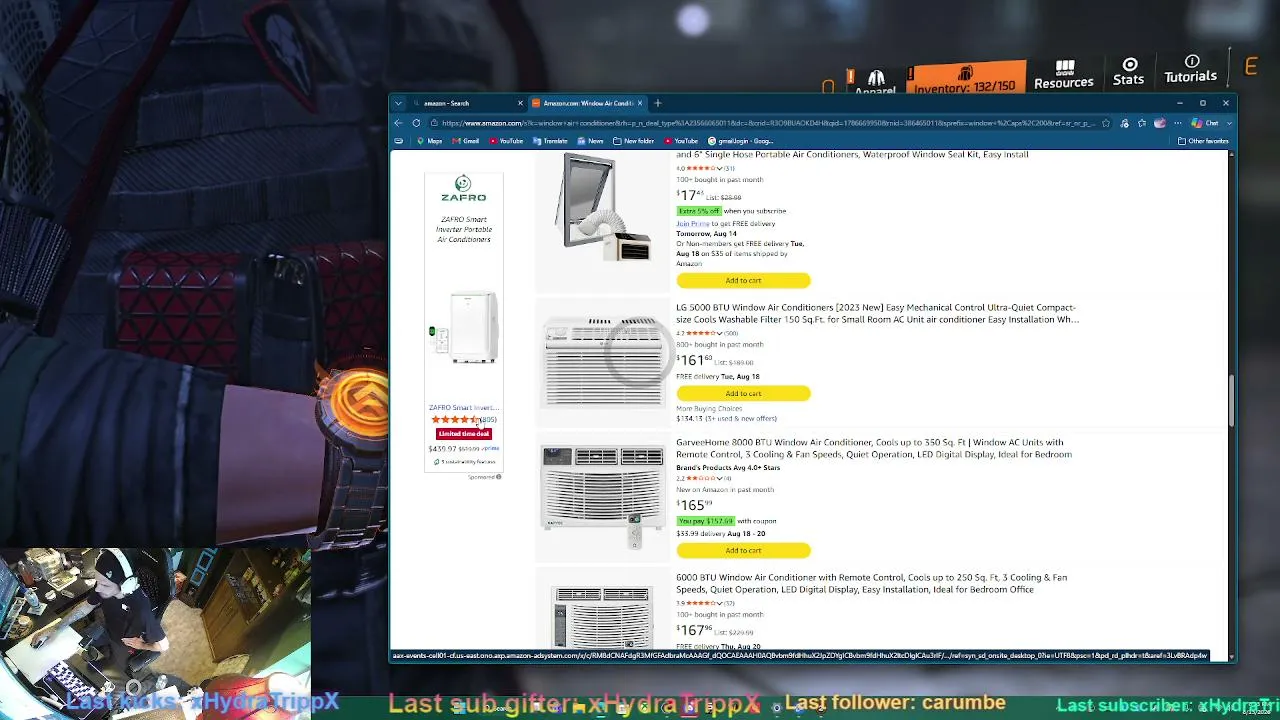Open the first YouTube bookmark
Viewport: 1280px width, 720px height.
point(507,141)
